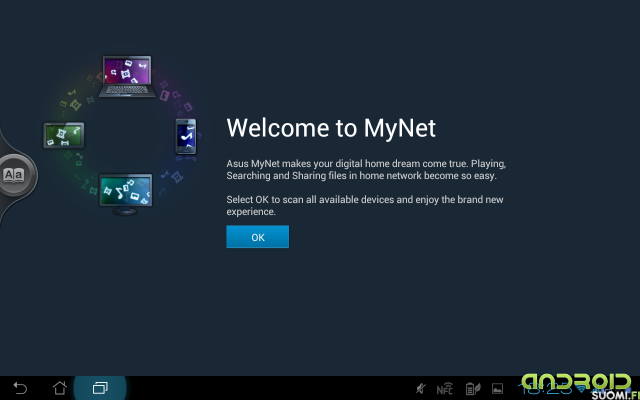The image size is (640, 400).
Task: Click the laptop device illustration
Action: pyautogui.click(x=127, y=77)
